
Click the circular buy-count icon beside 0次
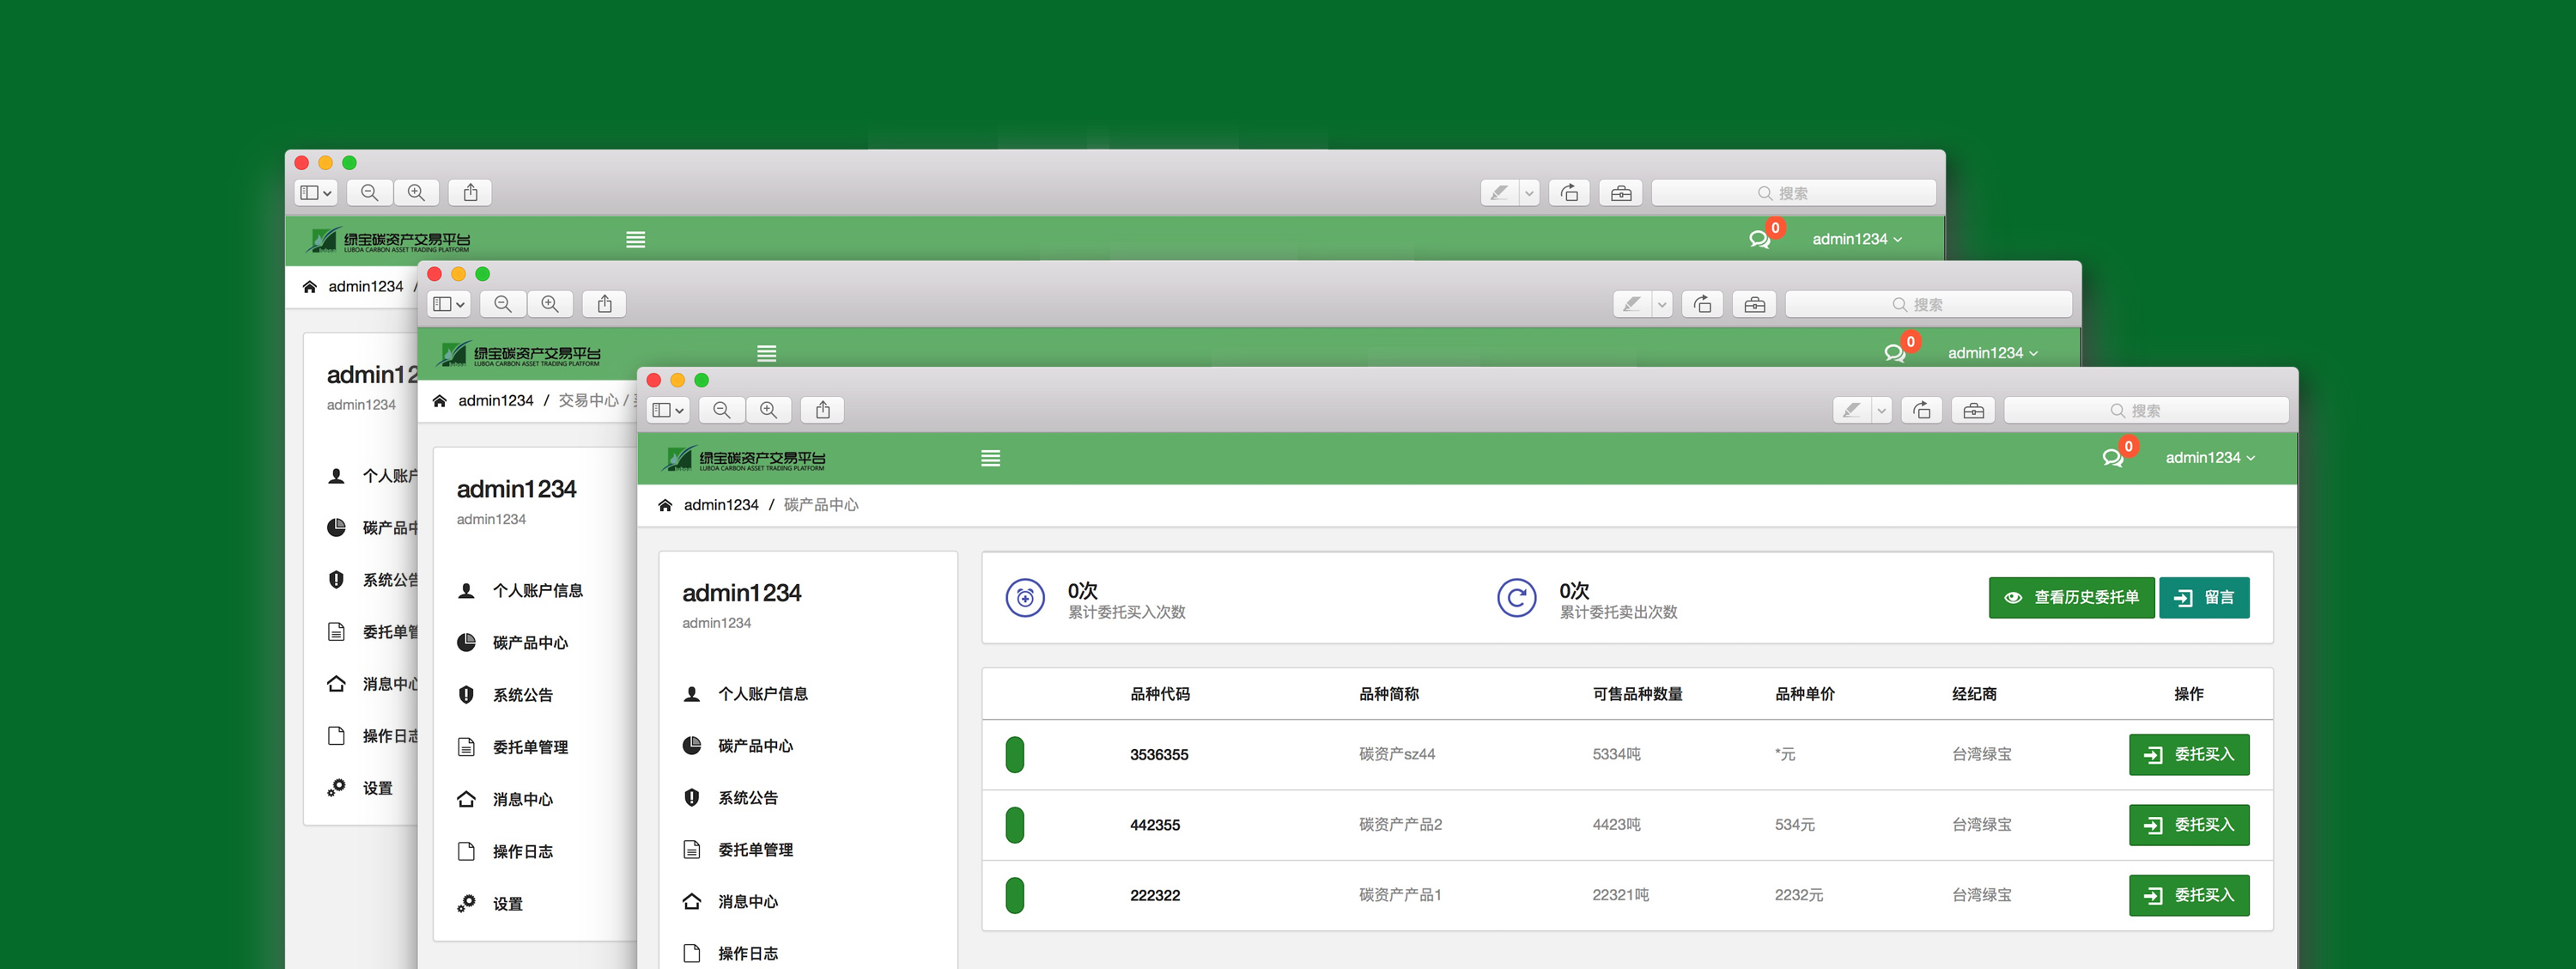point(1024,598)
